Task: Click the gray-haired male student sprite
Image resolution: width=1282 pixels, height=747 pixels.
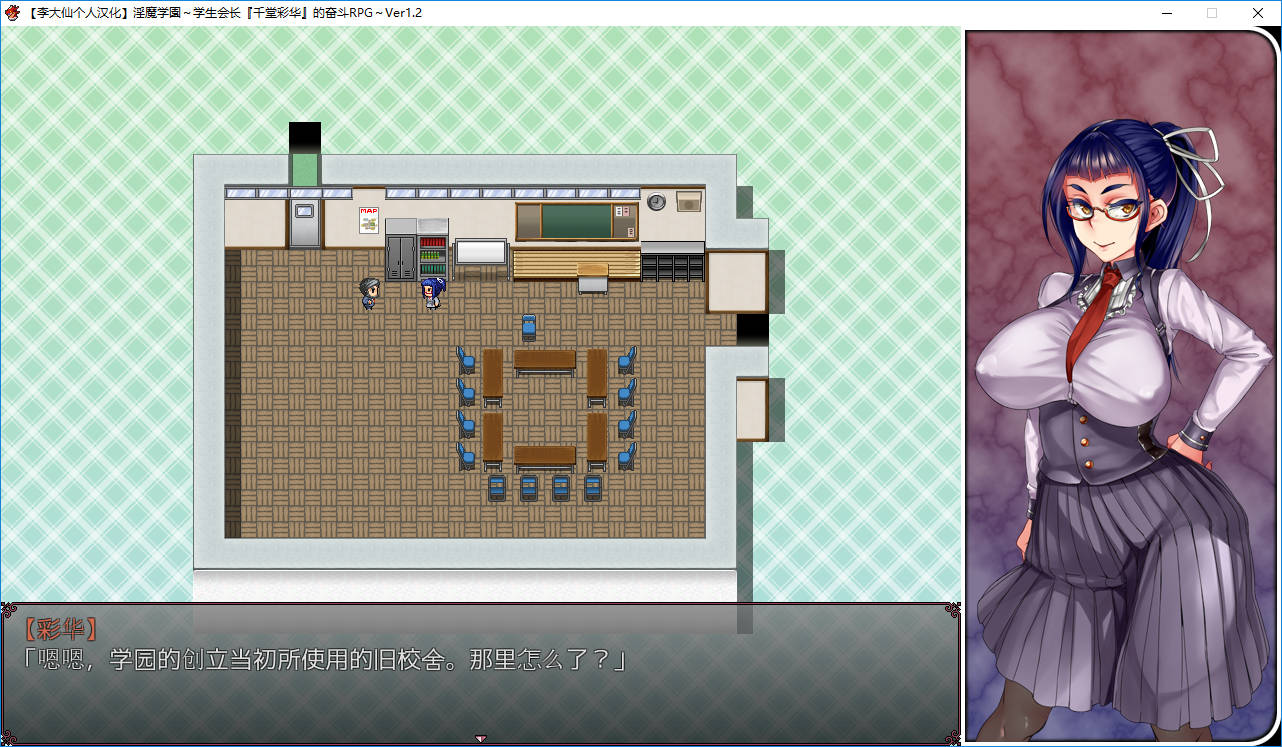Action: [x=369, y=293]
